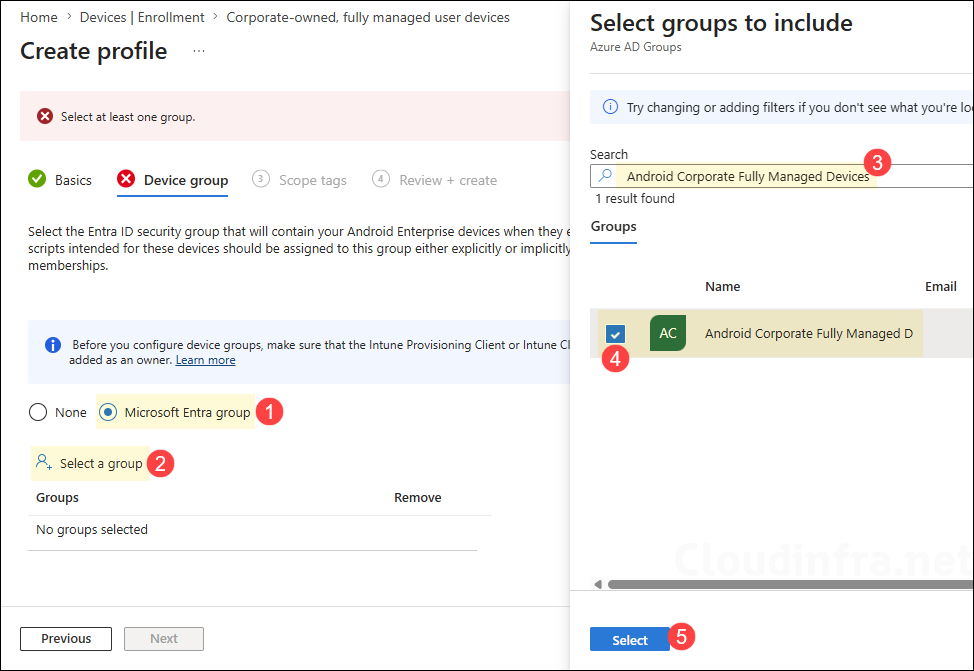Click the info icon in the filters tip
974x671 pixels.
pyautogui.click(x=611, y=107)
